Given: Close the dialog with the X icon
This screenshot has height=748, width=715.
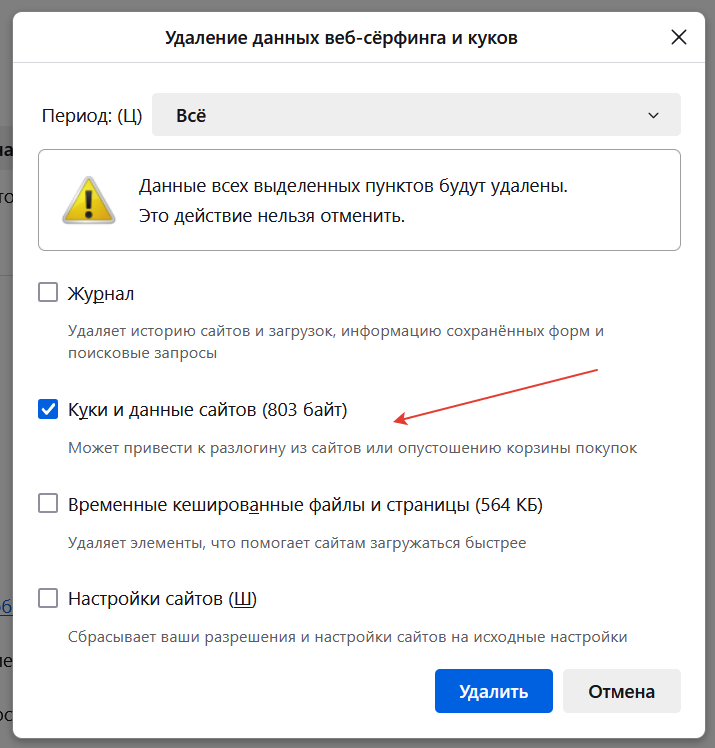Looking at the screenshot, I should [x=678, y=37].
